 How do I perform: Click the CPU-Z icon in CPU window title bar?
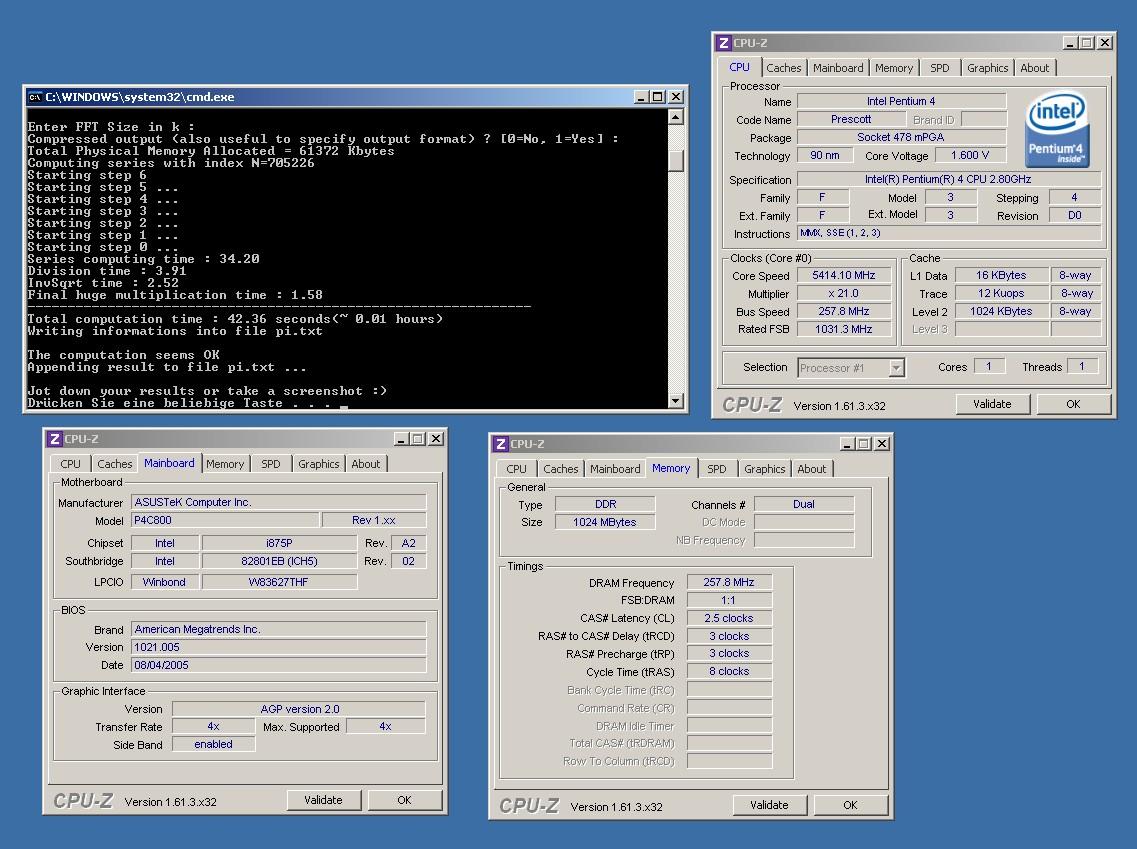tap(723, 43)
